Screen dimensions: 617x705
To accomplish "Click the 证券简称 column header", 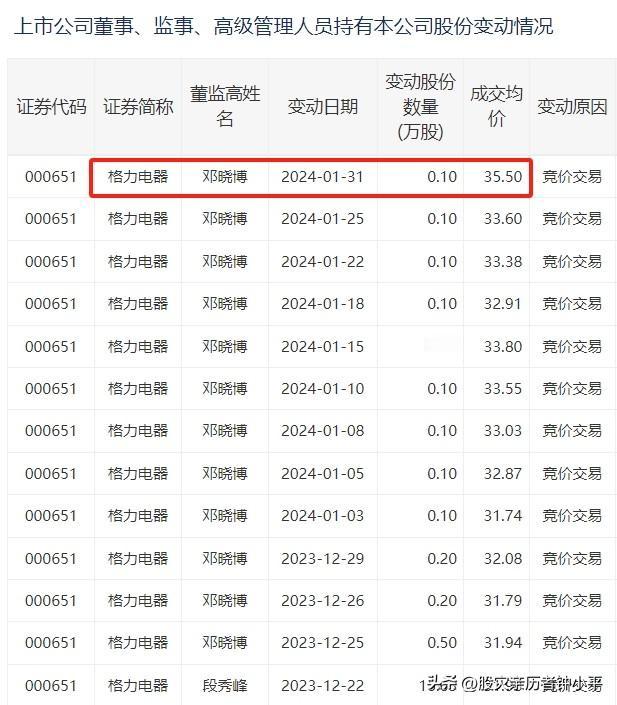I will (x=138, y=107).
